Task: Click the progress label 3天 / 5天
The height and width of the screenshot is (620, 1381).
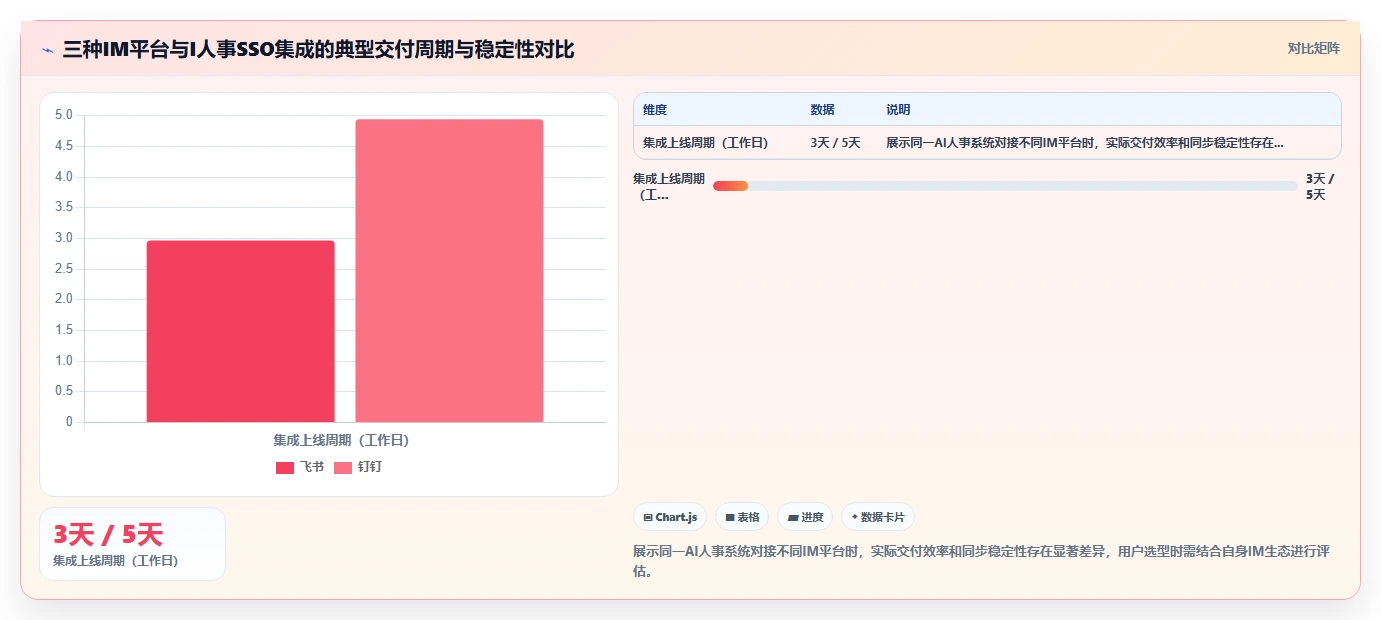Action: pyautogui.click(x=1320, y=187)
